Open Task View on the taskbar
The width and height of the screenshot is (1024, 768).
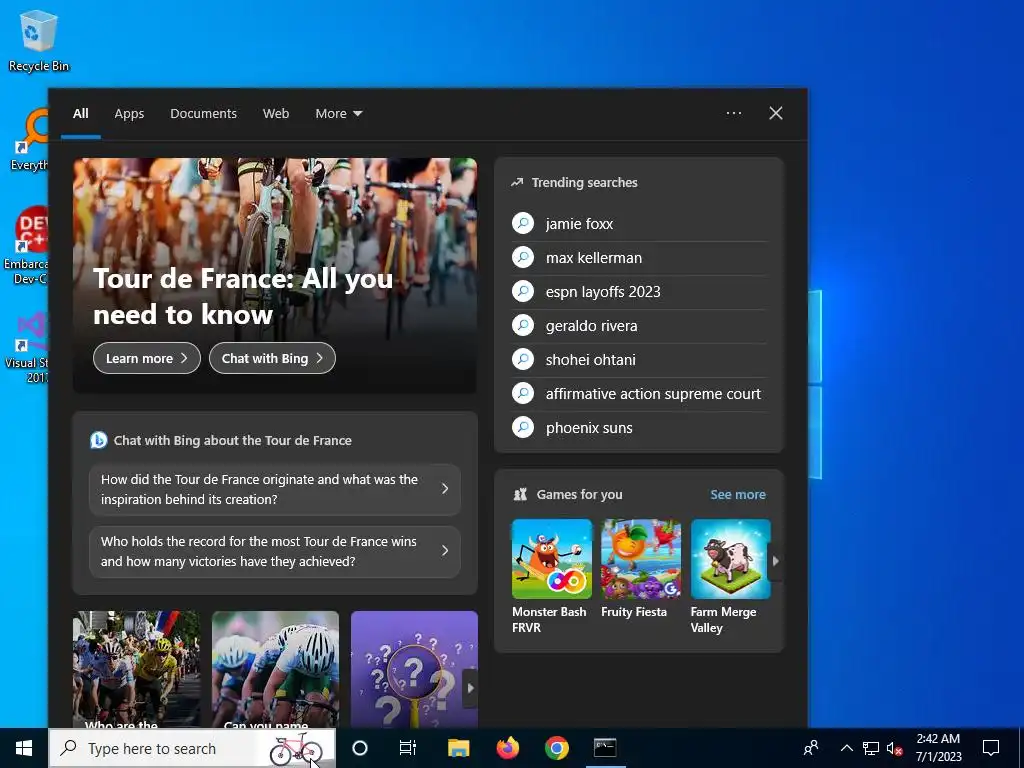click(x=408, y=748)
